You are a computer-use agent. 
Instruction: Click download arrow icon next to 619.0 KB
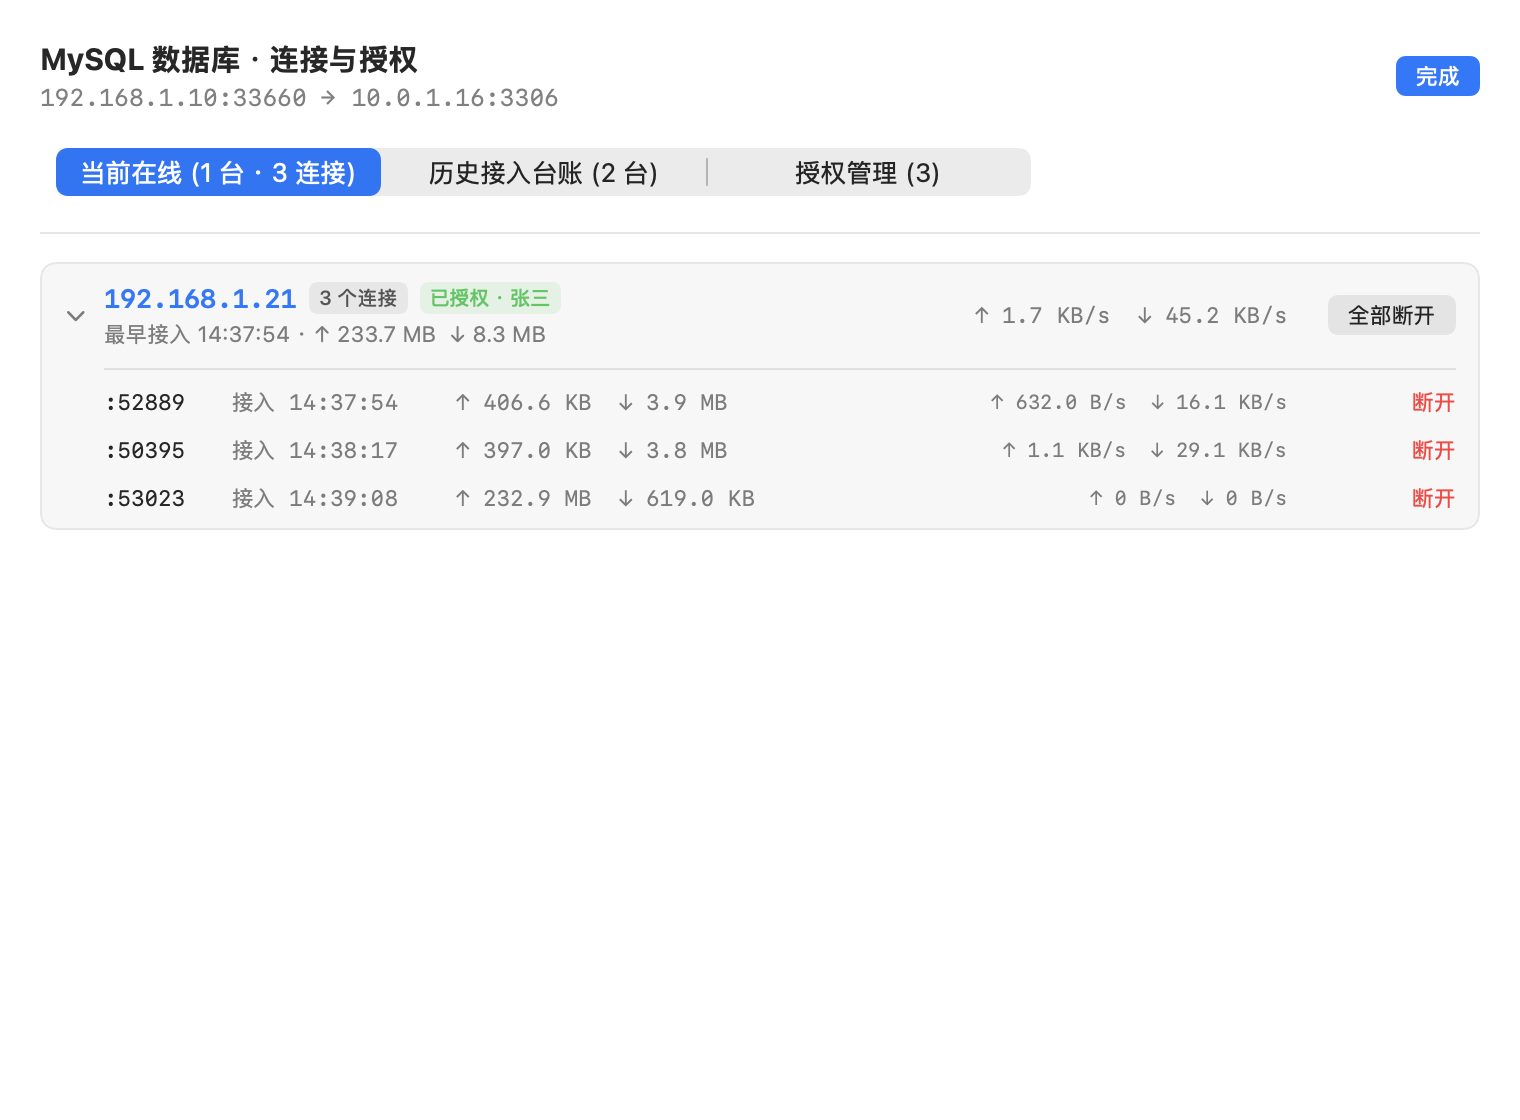pyautogui.click(x=625, y=498)
